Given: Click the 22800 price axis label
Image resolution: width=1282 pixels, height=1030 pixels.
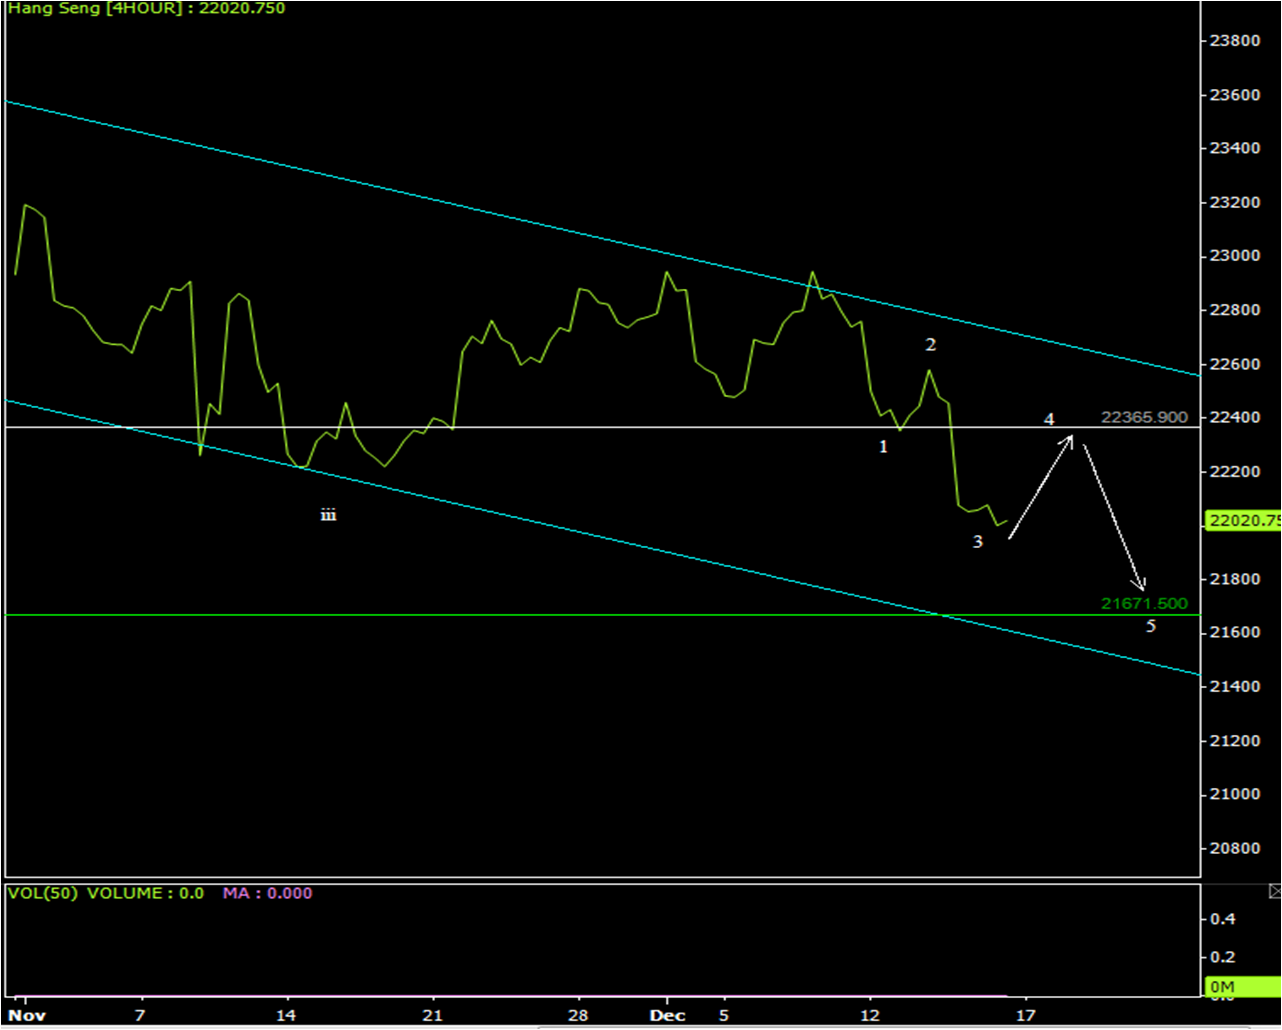Looking at the screenshot, I should coord(1235,310).
